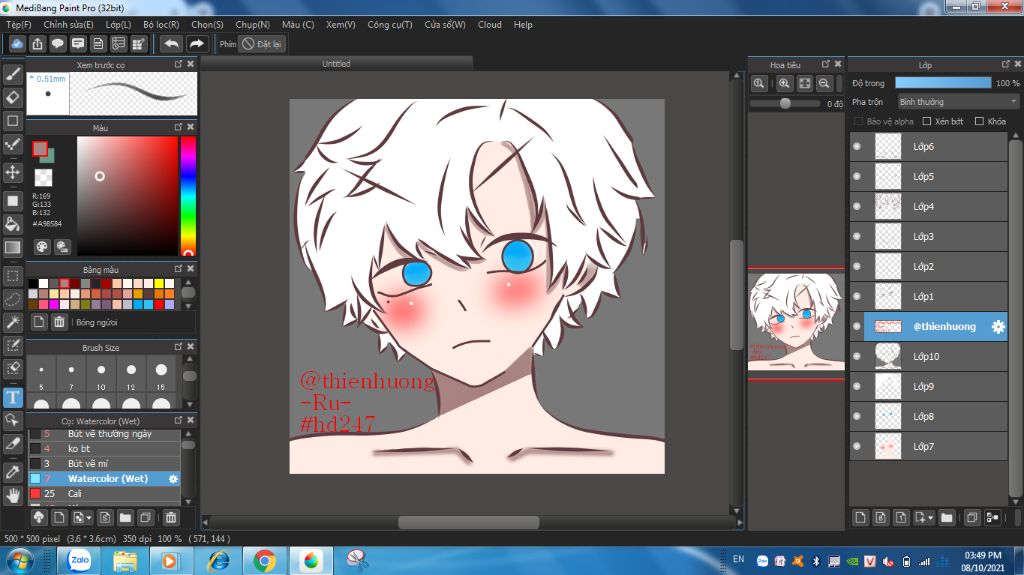Click the canvas horizontal scrollbar
Screen dimensions: 1024x575
469,522
